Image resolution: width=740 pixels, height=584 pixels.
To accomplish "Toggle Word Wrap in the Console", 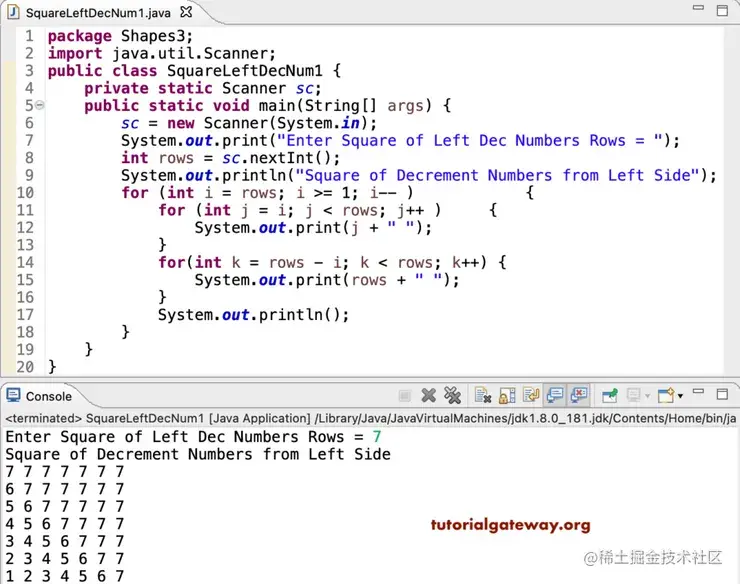I will pos(531,395).
